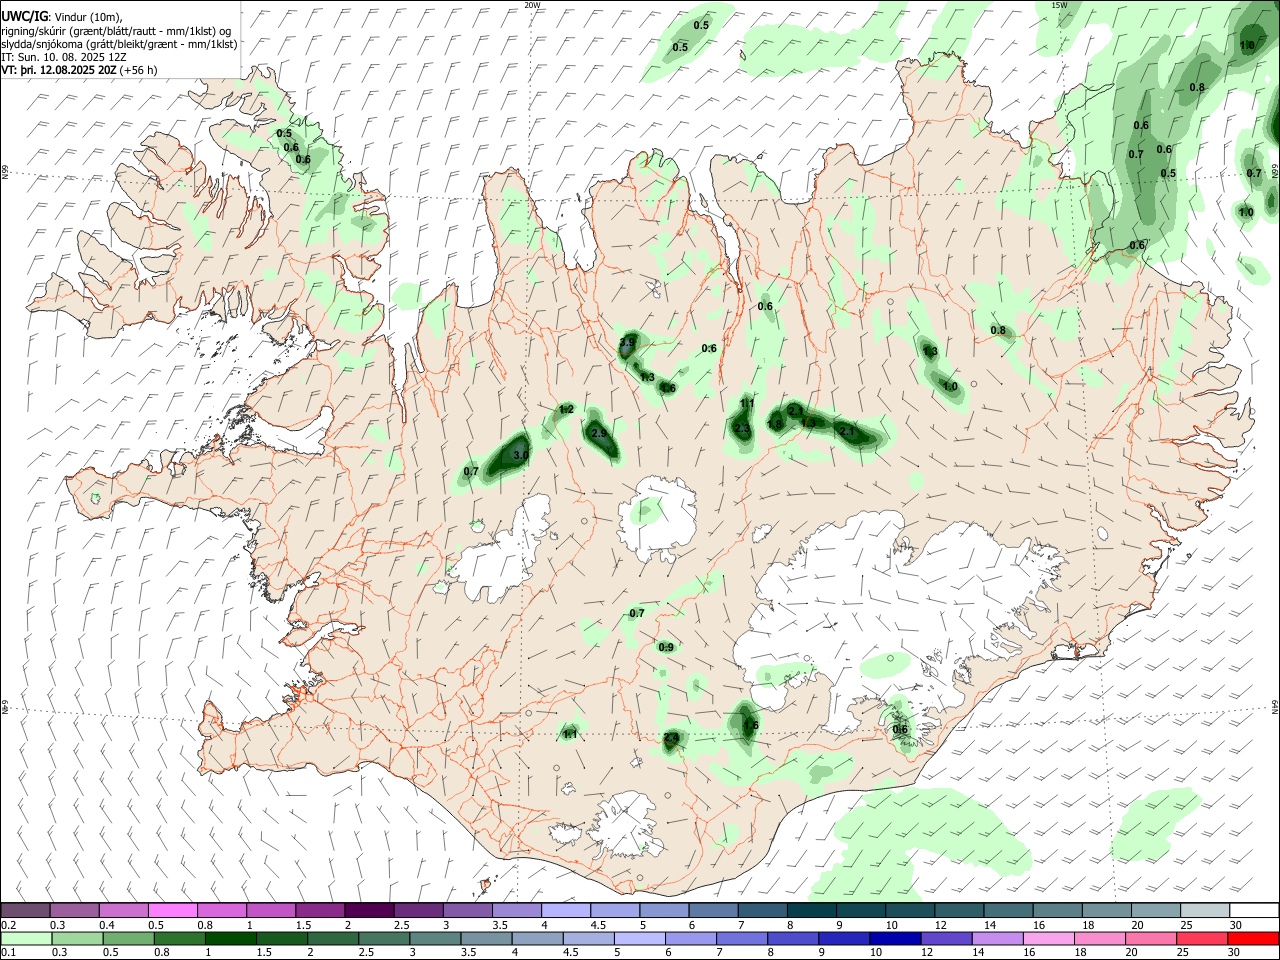
Task: Click the 'UWC/IG: Vindur (10m)' title text
Action: [x=61, y=16]
